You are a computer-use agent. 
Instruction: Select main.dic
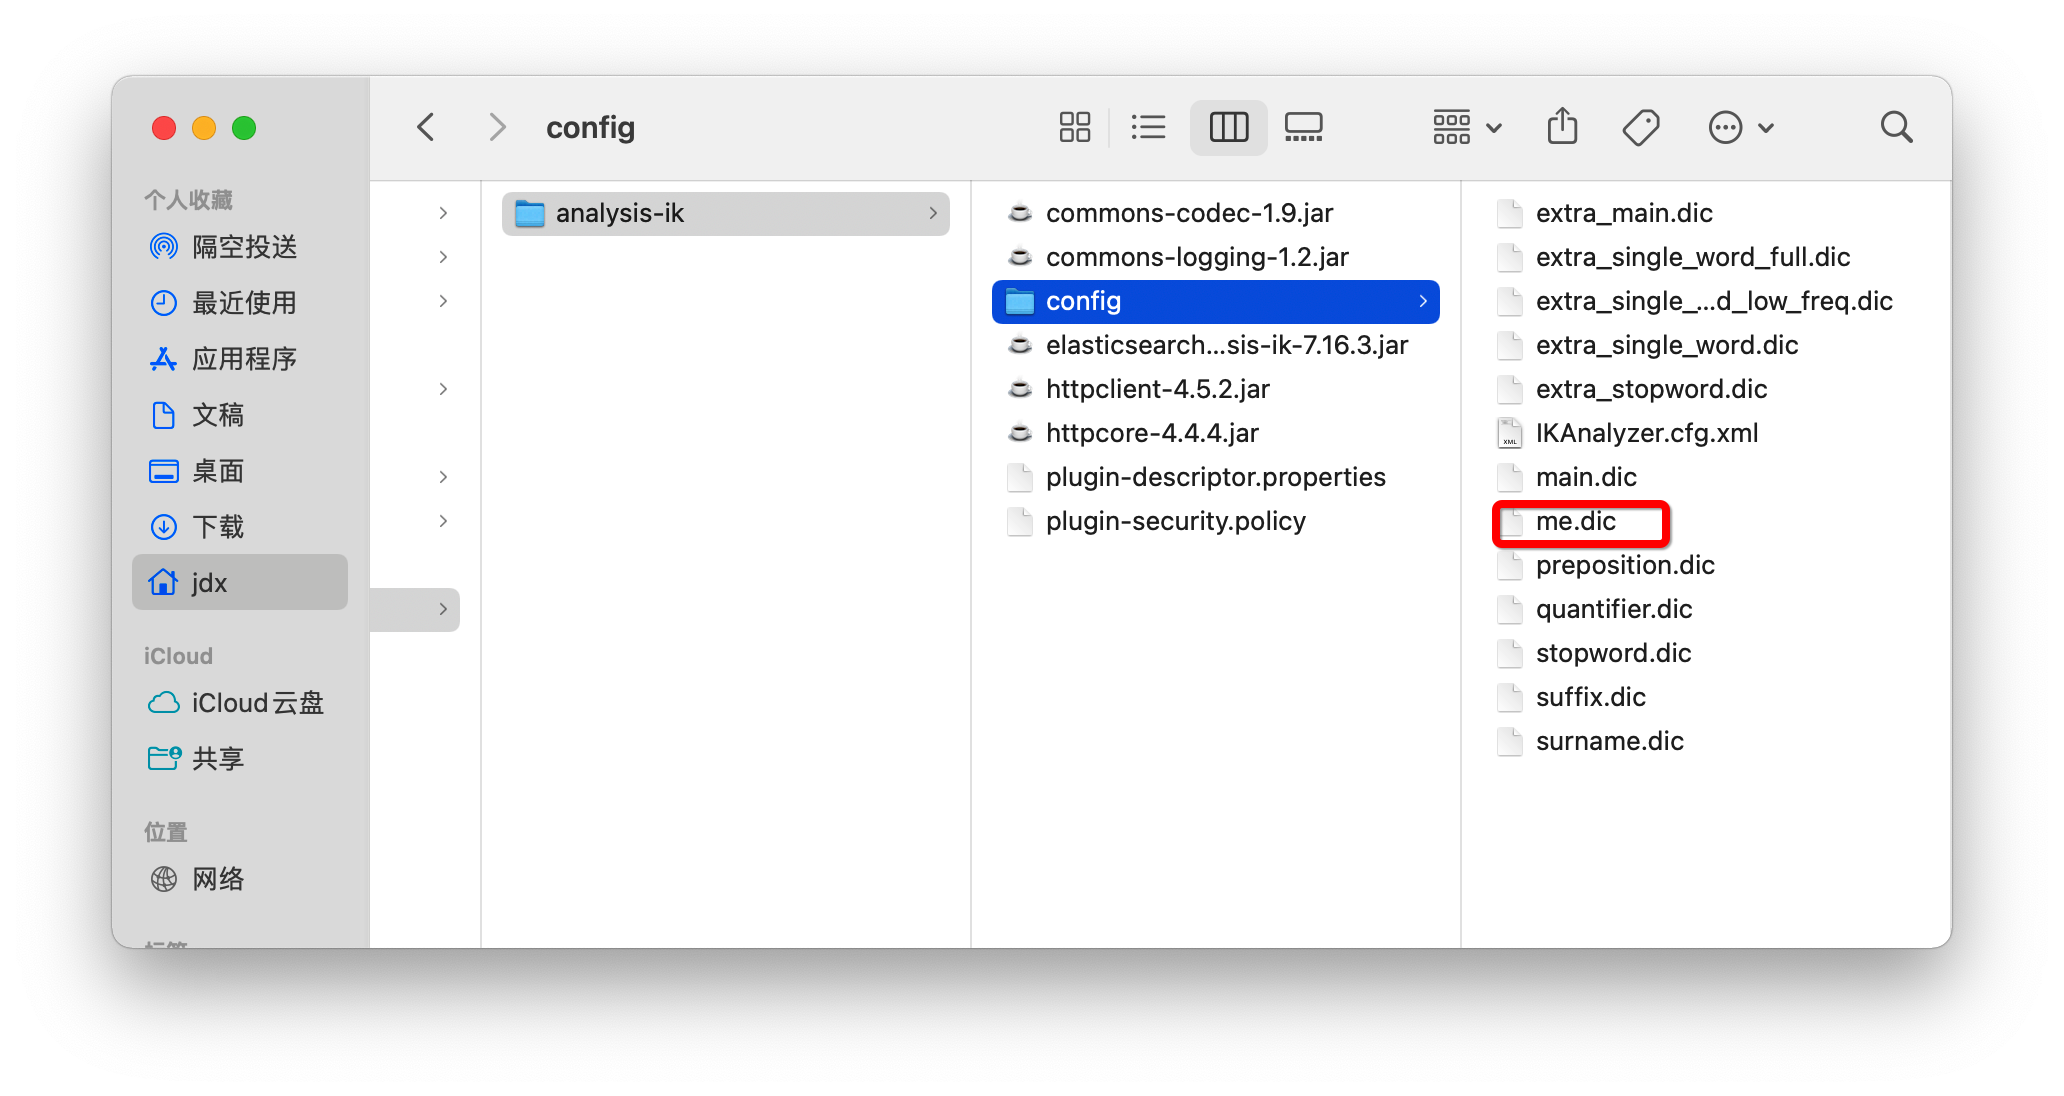point(1706,477)
